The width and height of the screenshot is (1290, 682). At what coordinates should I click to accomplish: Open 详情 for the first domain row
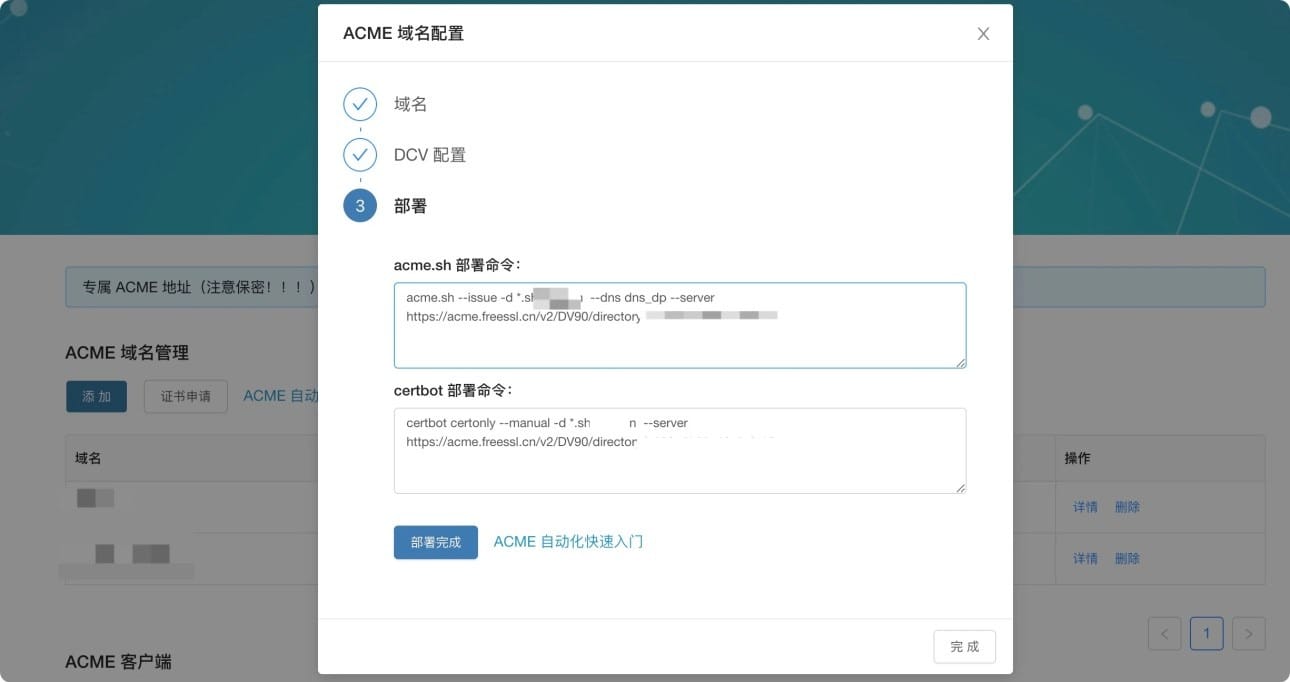point(1085,507)
